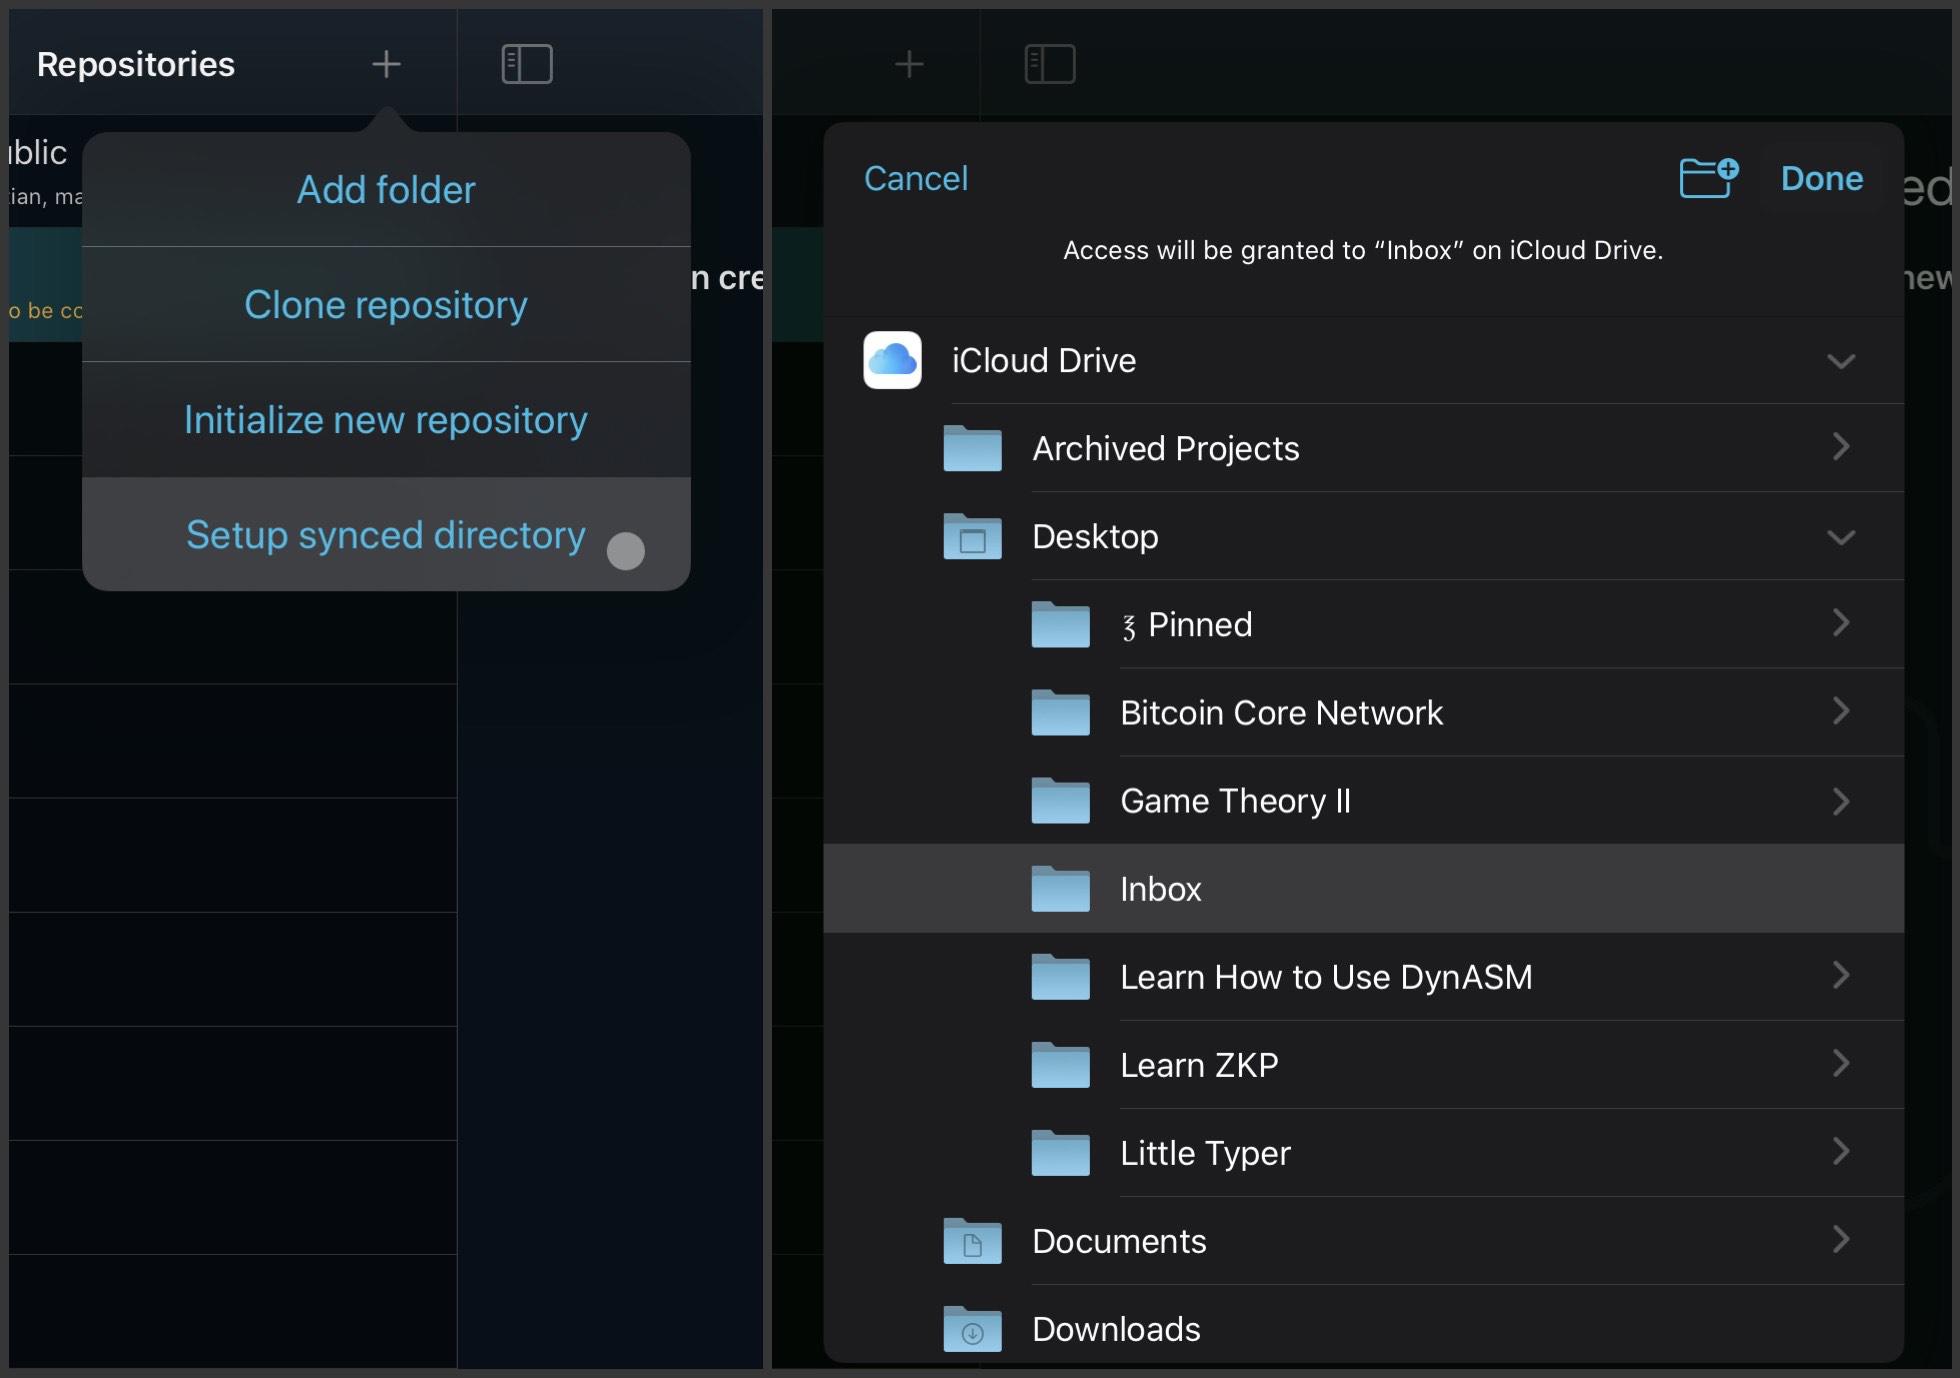Expand the Game Theory II folder
This screenshot has height=1378, width=1960.
(x=1841, y=801)
